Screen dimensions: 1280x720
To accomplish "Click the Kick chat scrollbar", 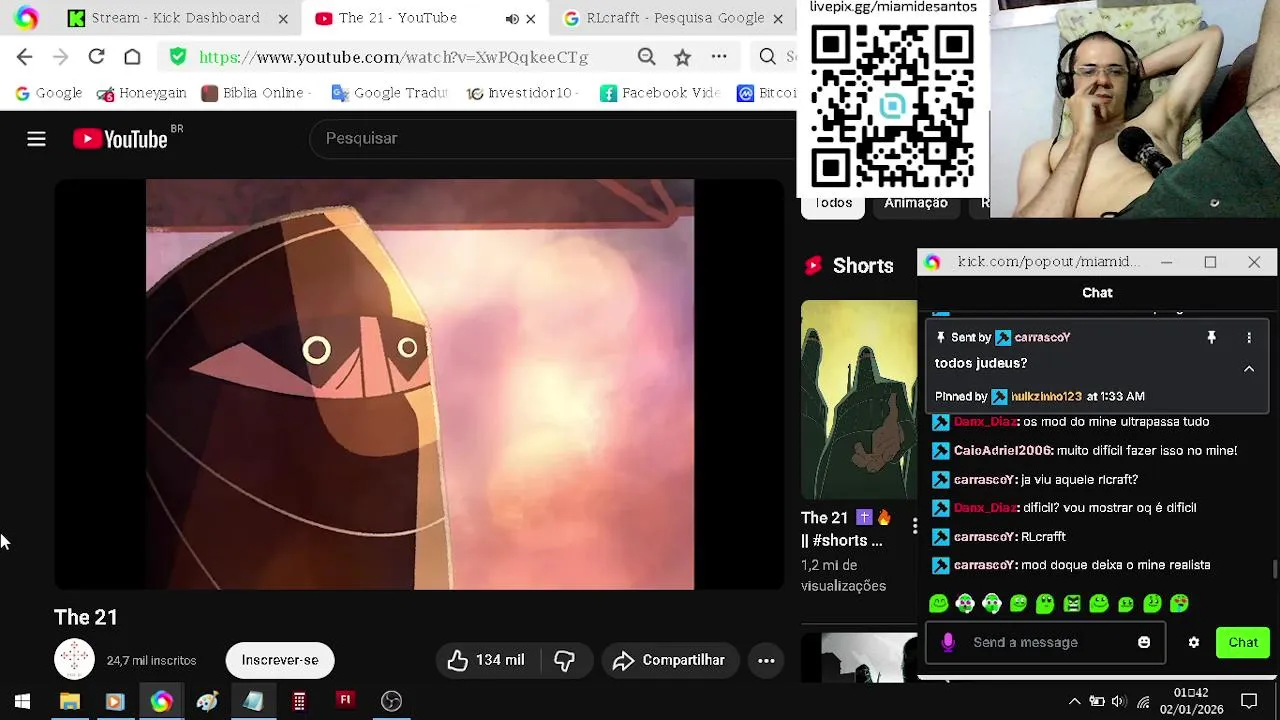I will pyautogui.click(x=1274, y=570).
